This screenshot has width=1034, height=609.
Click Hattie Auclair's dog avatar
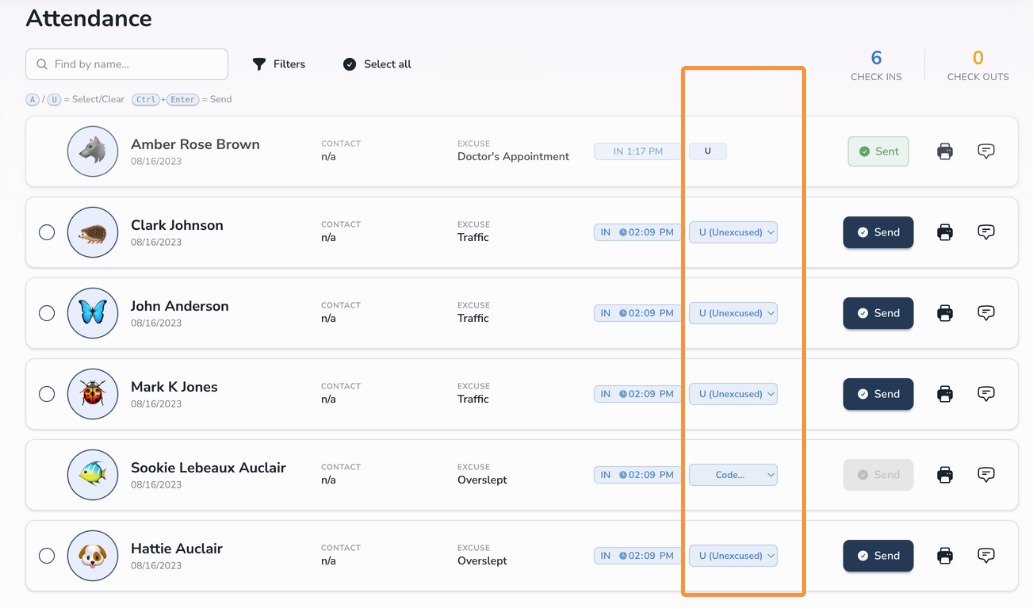tap(92, 556)
